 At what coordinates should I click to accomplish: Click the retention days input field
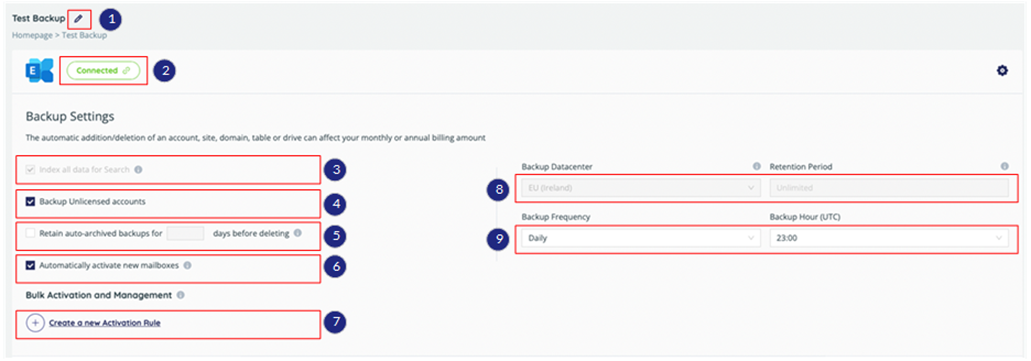[x=185, y=233]
